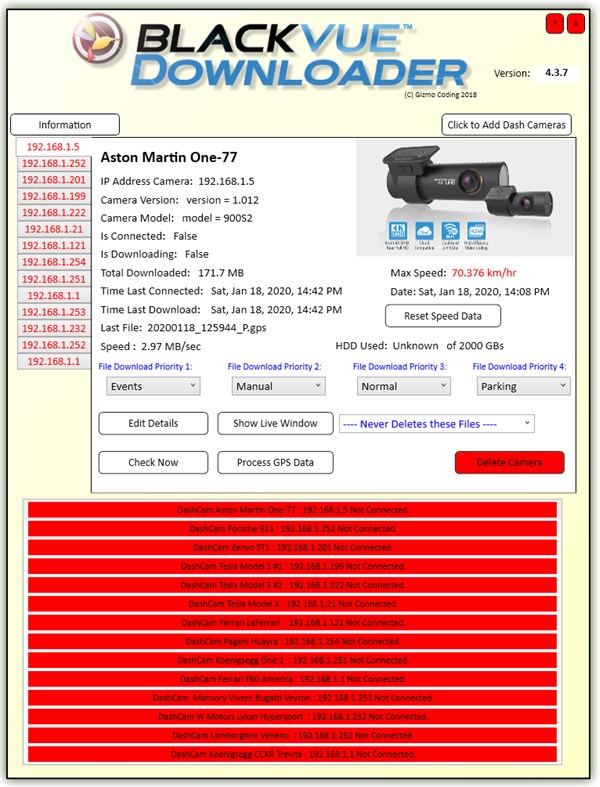Click the Speed 2.97 MB/sec text
The width and height of the screenshot is (600, 787).
coord(151,346)
